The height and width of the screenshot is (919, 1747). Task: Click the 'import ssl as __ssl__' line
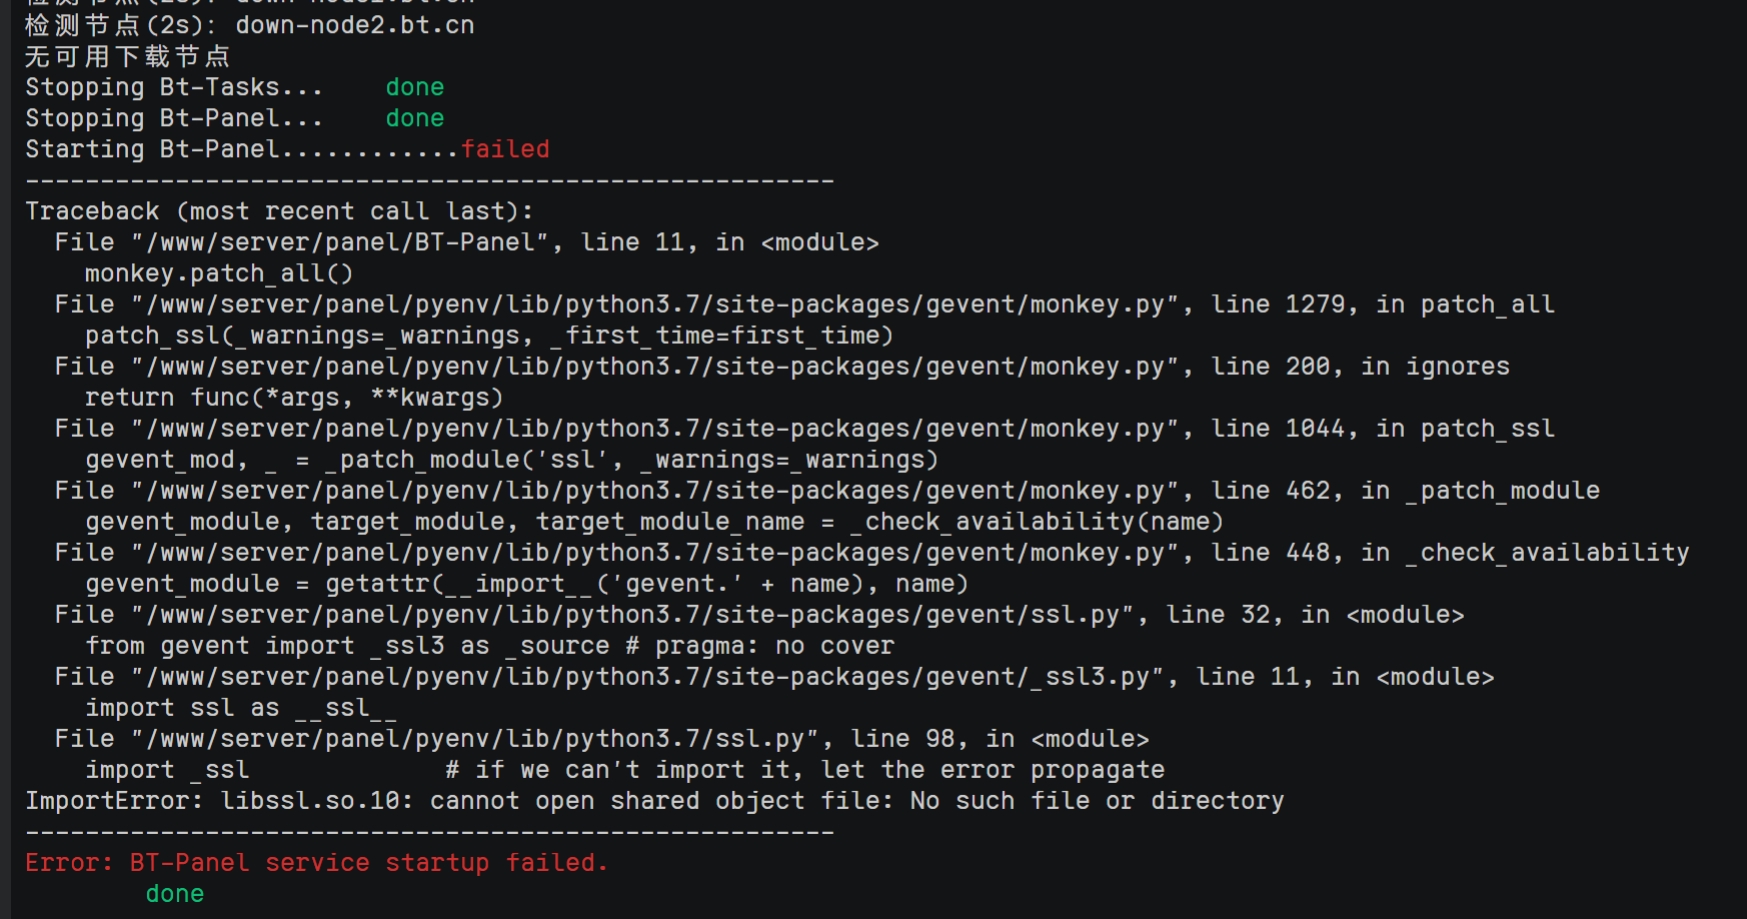click(x=241, y=707)
